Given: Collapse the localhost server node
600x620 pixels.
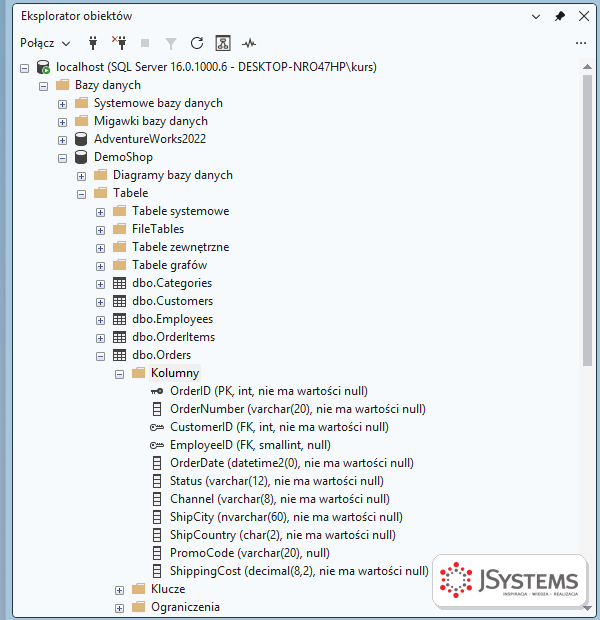Looking at the screenshot, I should pos(25,68).
